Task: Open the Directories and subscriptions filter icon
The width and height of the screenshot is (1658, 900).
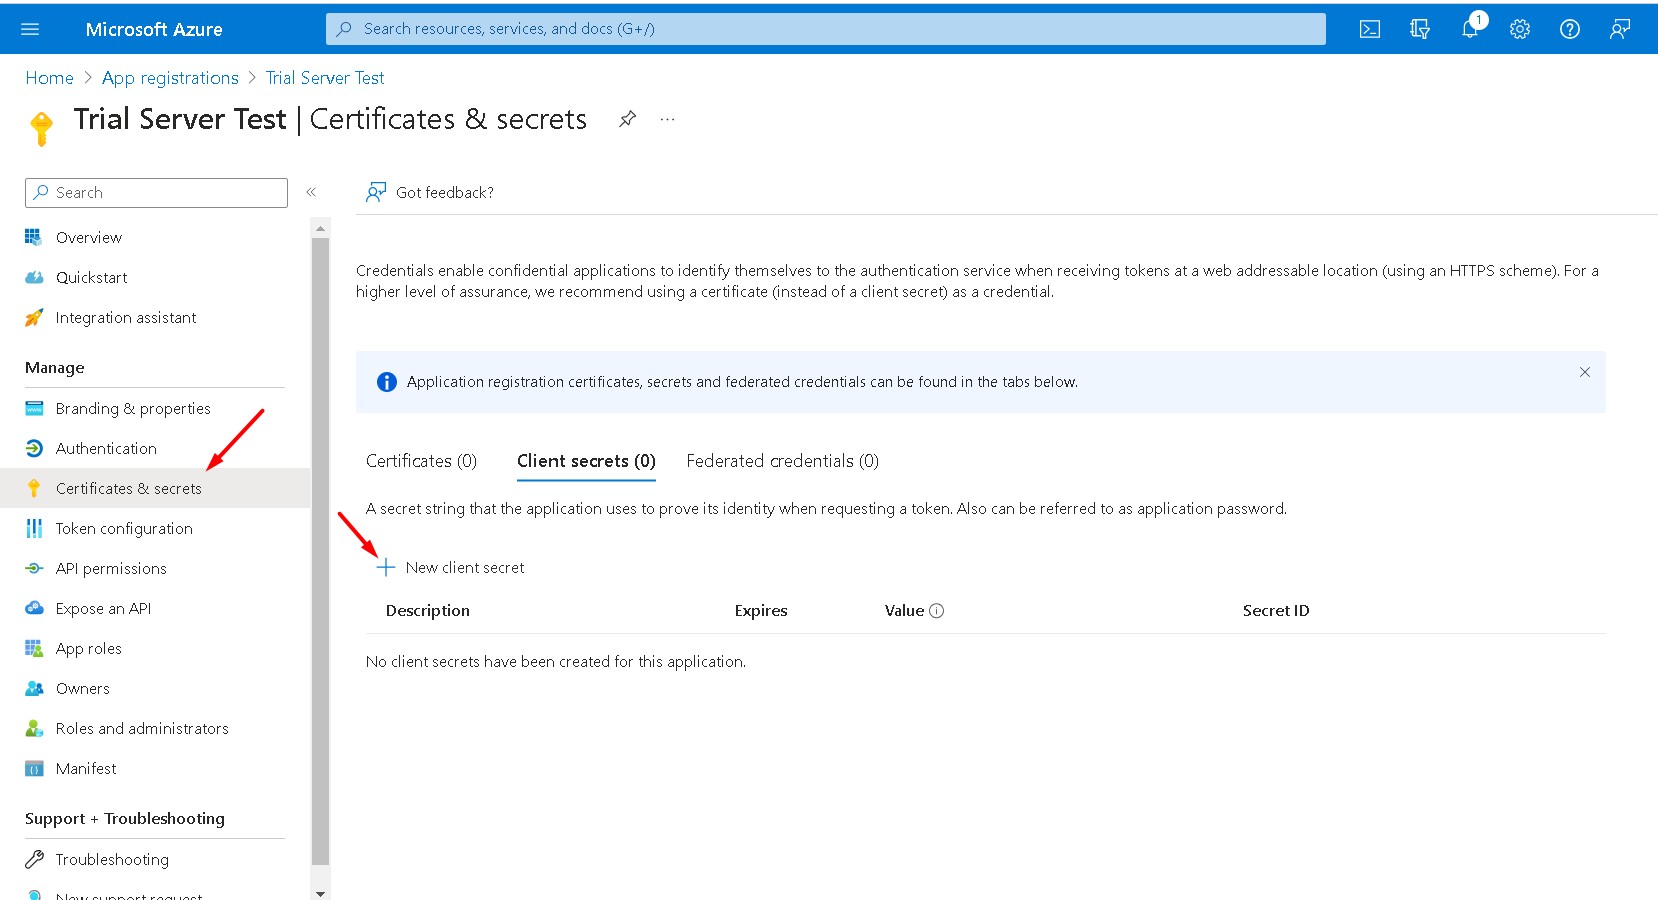Action: 1420,29
